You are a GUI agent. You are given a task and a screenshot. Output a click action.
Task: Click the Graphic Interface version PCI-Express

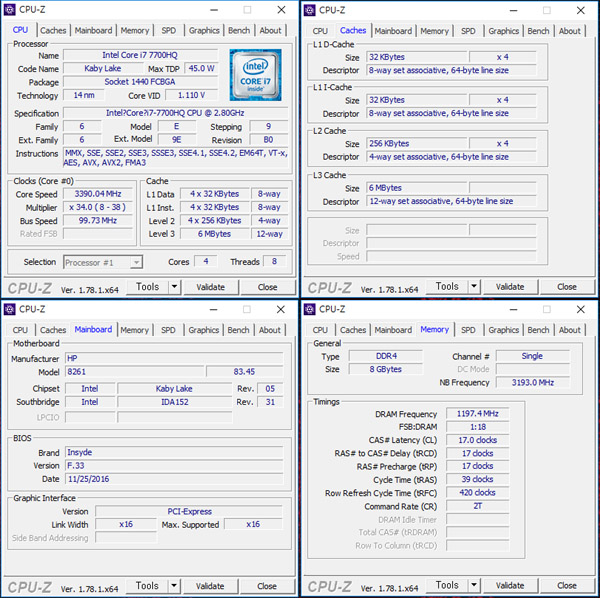(189, 512)
